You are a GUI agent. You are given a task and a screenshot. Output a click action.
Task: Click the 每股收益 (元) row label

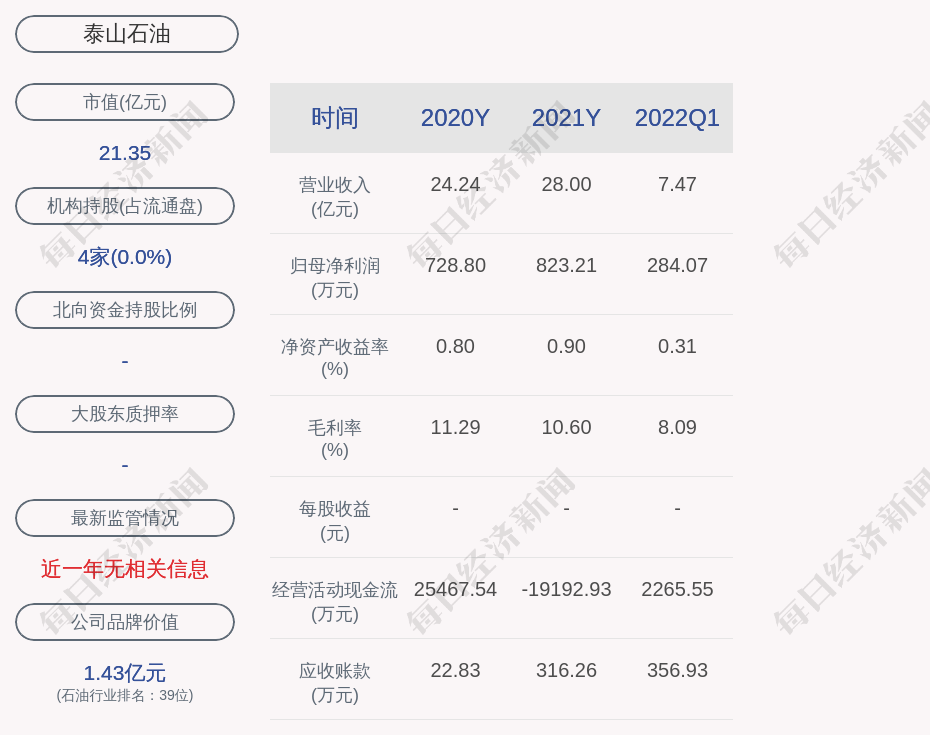335,520
